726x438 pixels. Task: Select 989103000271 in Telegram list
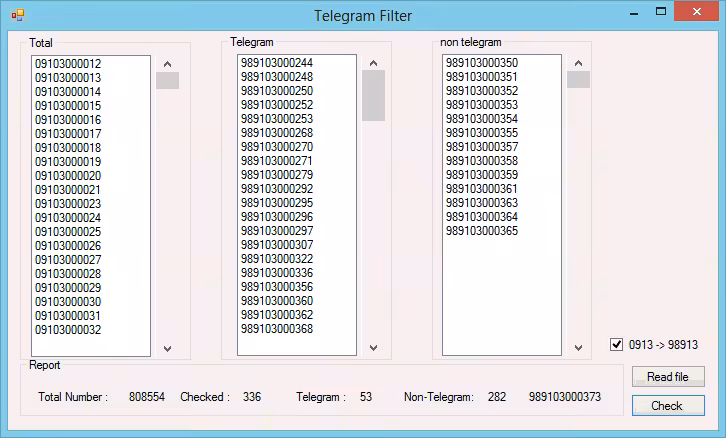[x=277, y=161]
